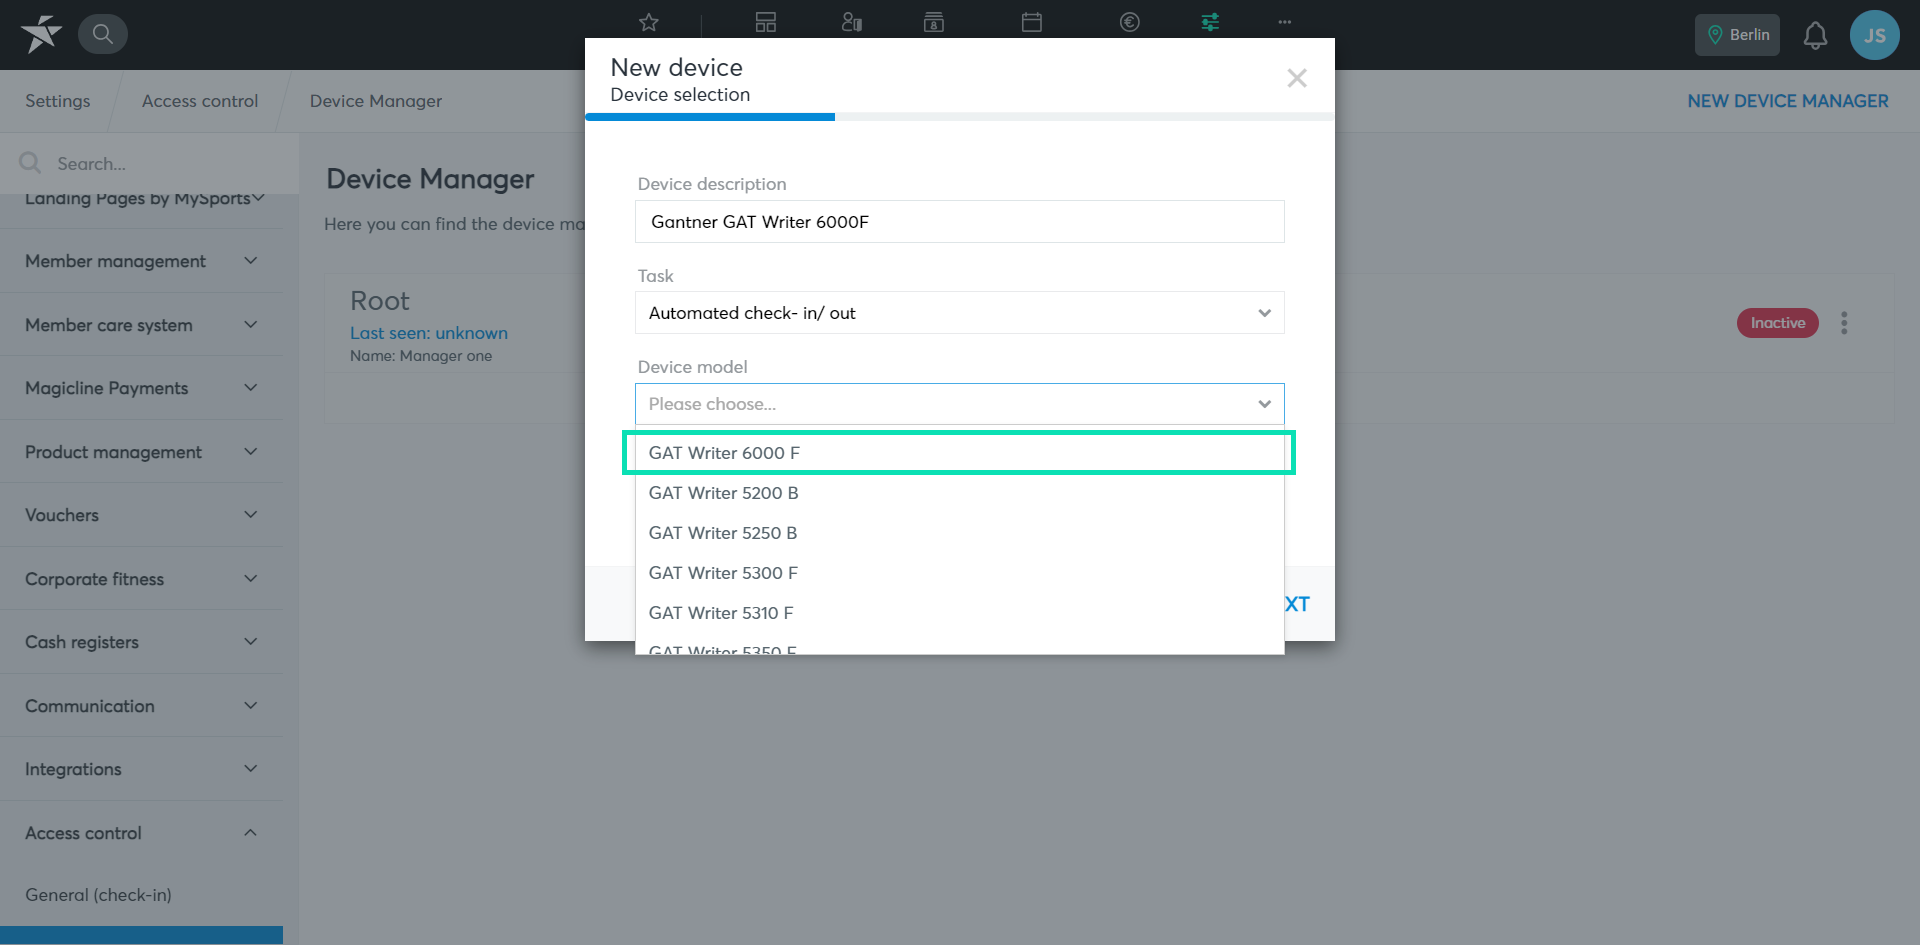The height and width of the screenshot is (945, 1920).
Task: Click the Inactive status badge
Action: [1778, 323]
